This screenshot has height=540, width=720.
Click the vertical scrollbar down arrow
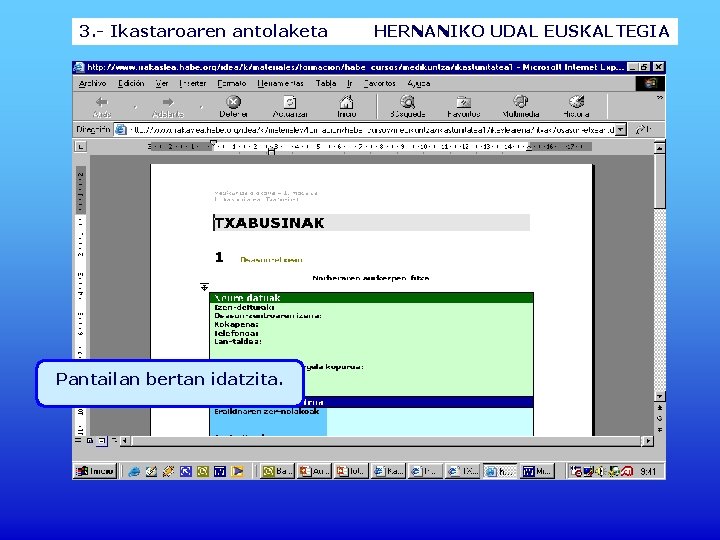(659, 396)
